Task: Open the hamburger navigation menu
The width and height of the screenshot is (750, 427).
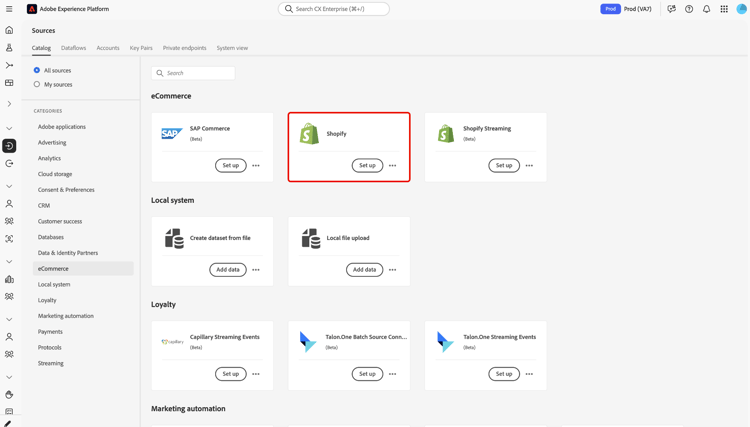Action: pos(9,9)
